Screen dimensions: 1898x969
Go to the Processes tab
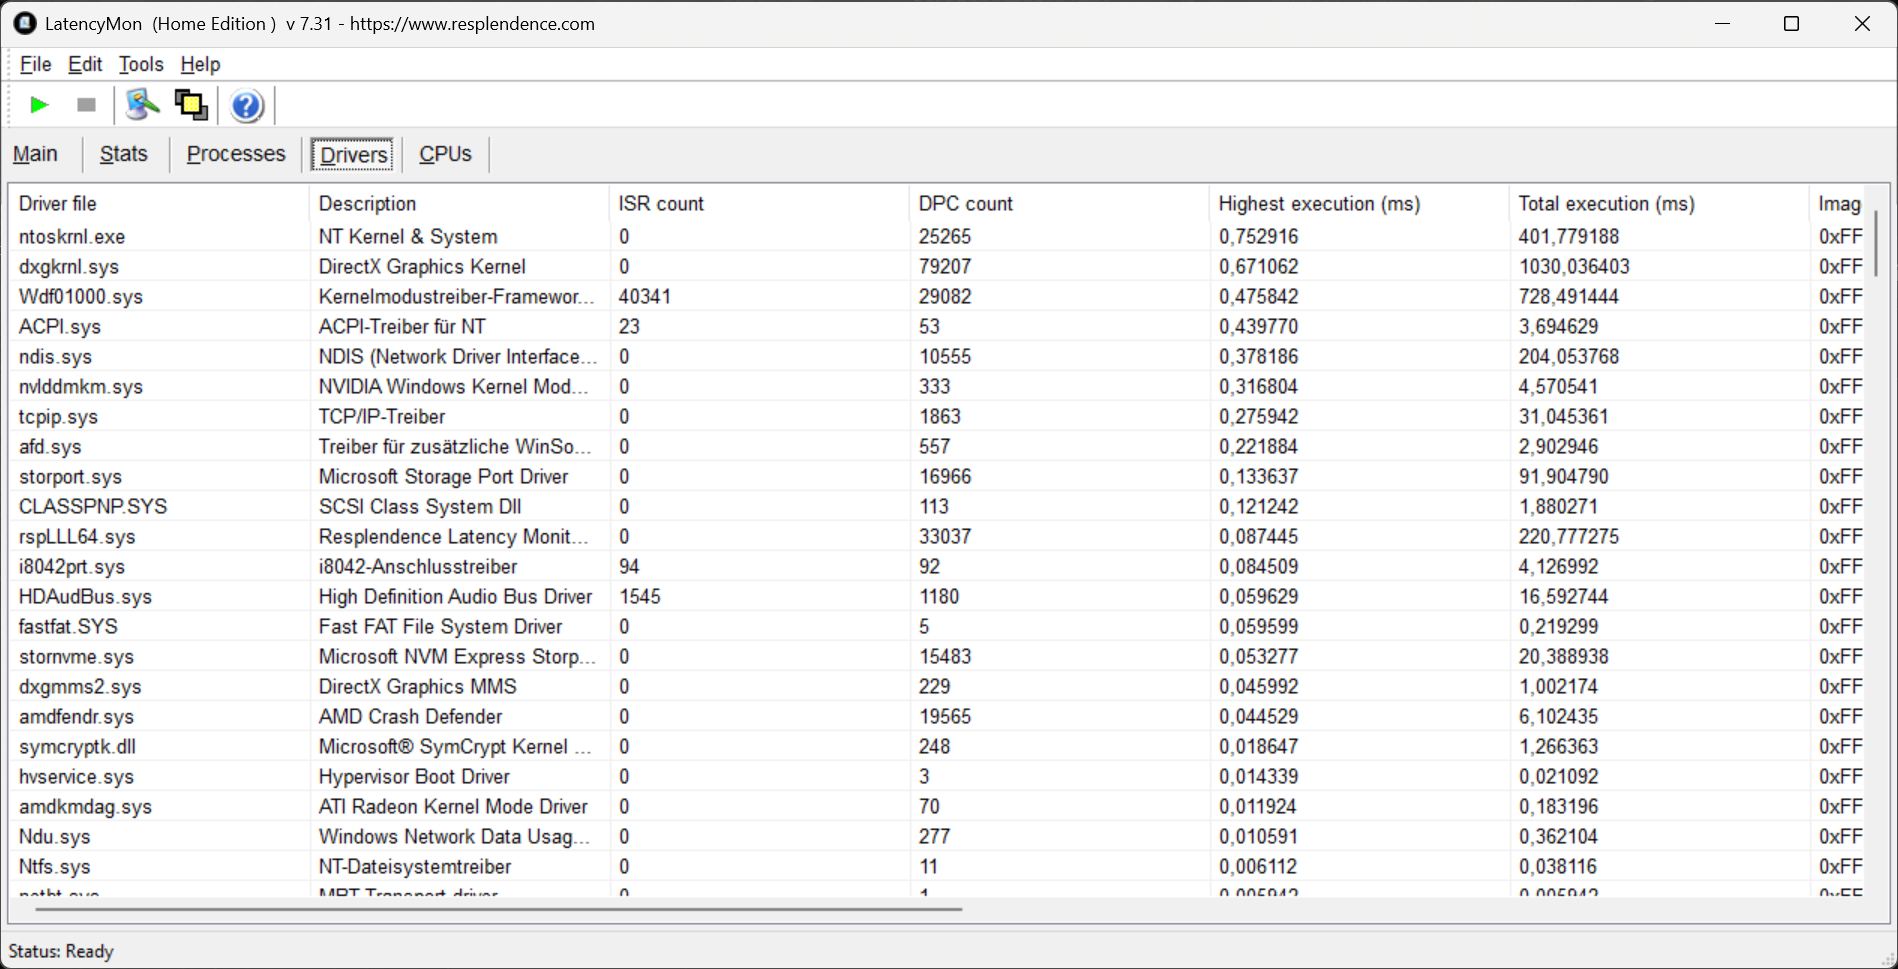236,154
